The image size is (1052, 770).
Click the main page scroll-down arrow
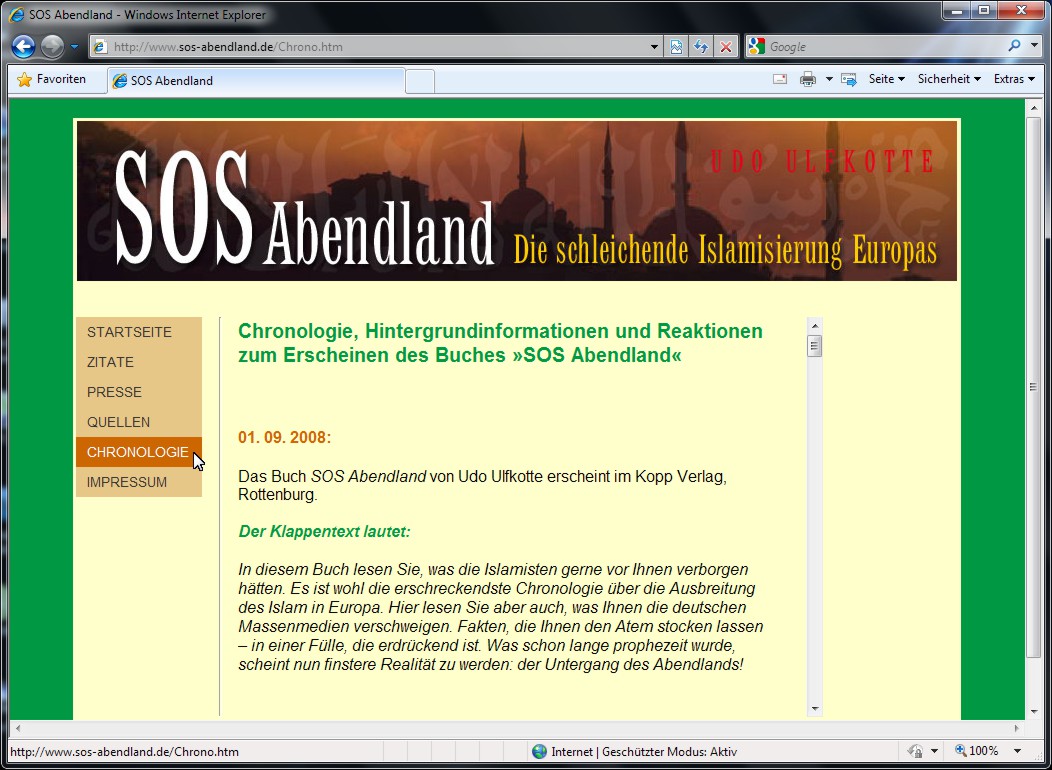tap(1034, 712)
